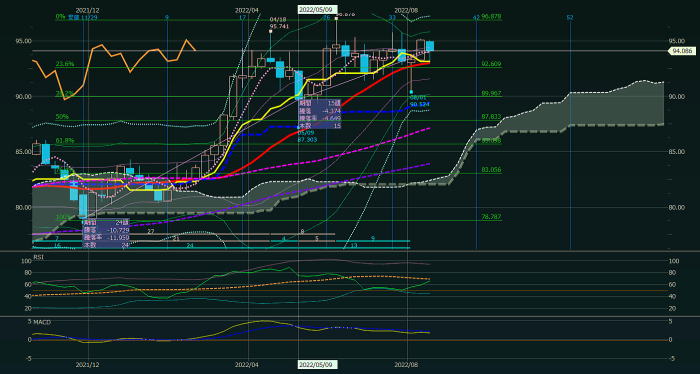
Task: Click the -5 label on the right MACD scale
Action: (x=672, y=358)
